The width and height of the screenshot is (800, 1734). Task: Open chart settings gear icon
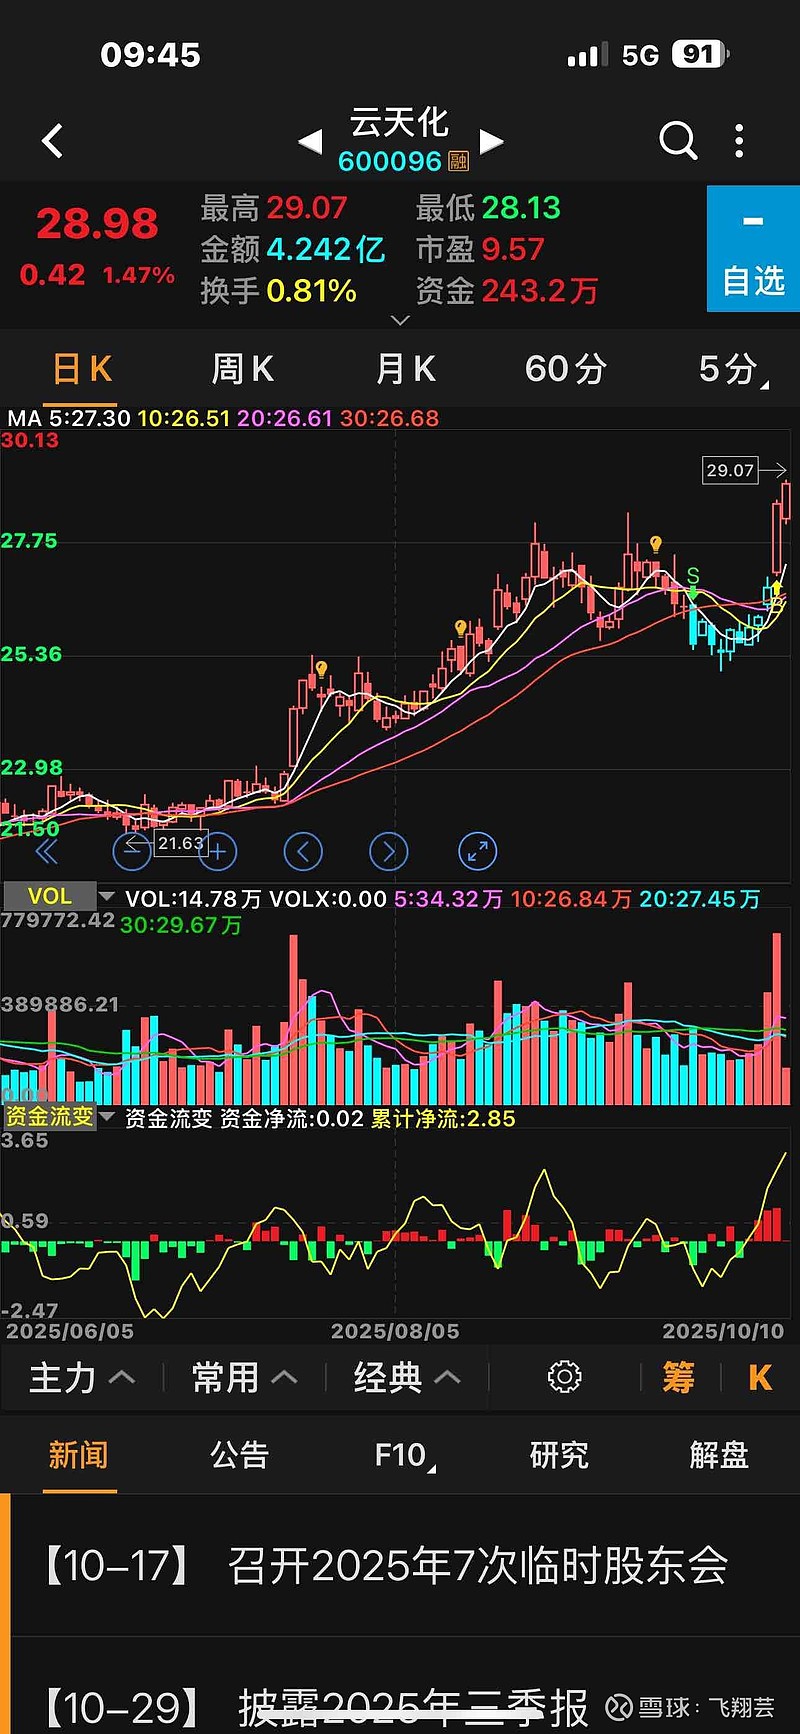coord(564,1377)
